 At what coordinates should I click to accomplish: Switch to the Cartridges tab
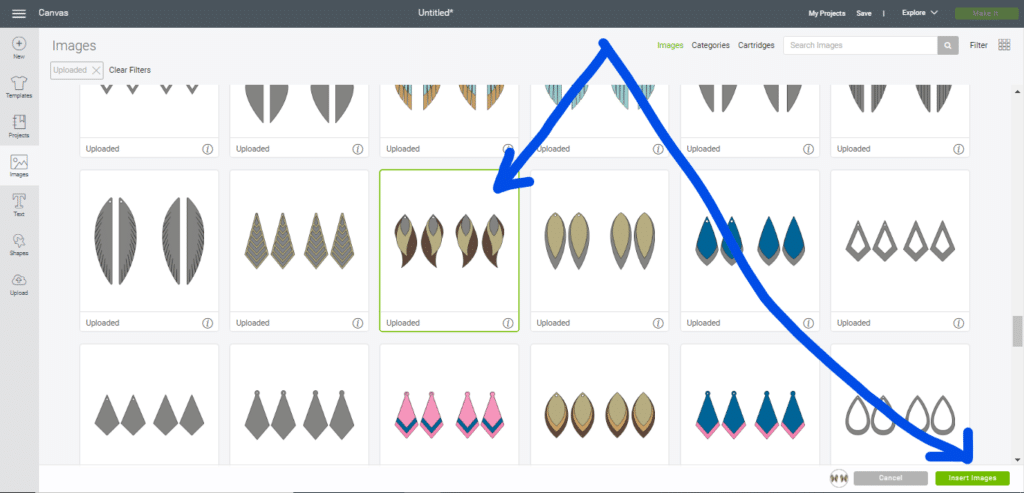[x=756, y=45]
